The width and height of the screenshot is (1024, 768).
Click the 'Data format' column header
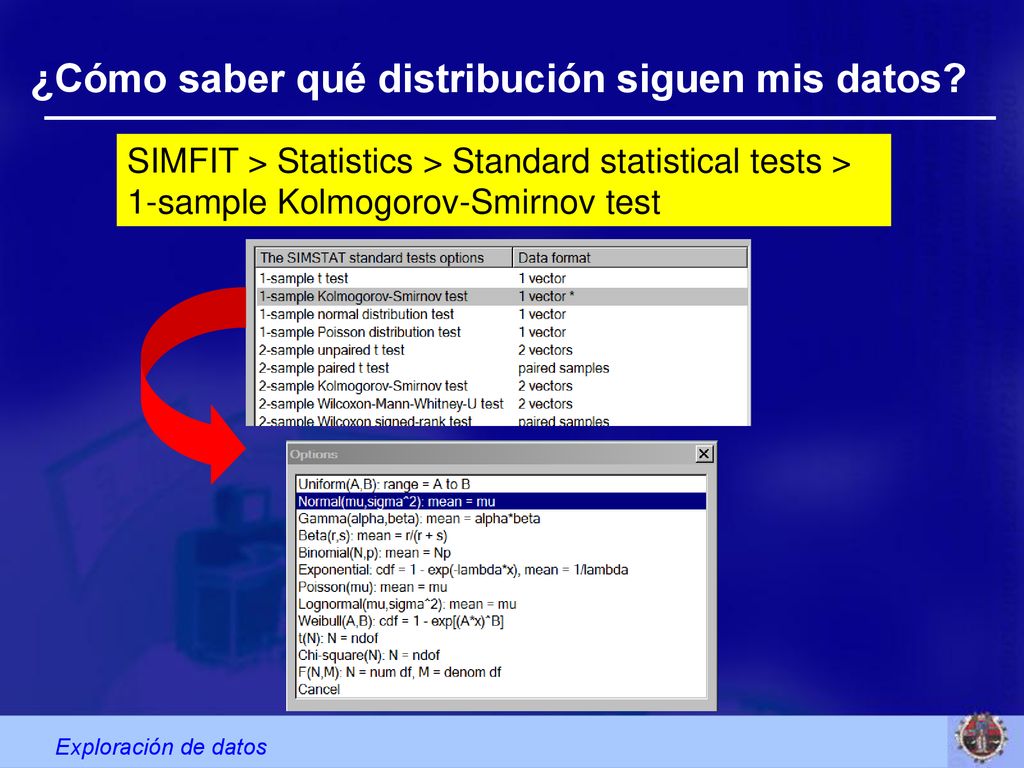pos(630,258)
